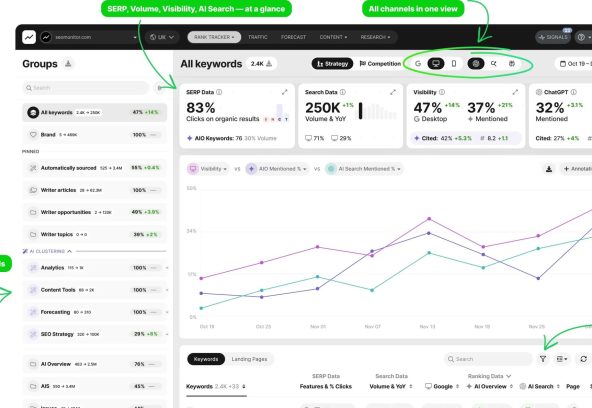Open the Forecasting cluster group
This screenshot has width=592, height=408.
(x=94, y=312)
